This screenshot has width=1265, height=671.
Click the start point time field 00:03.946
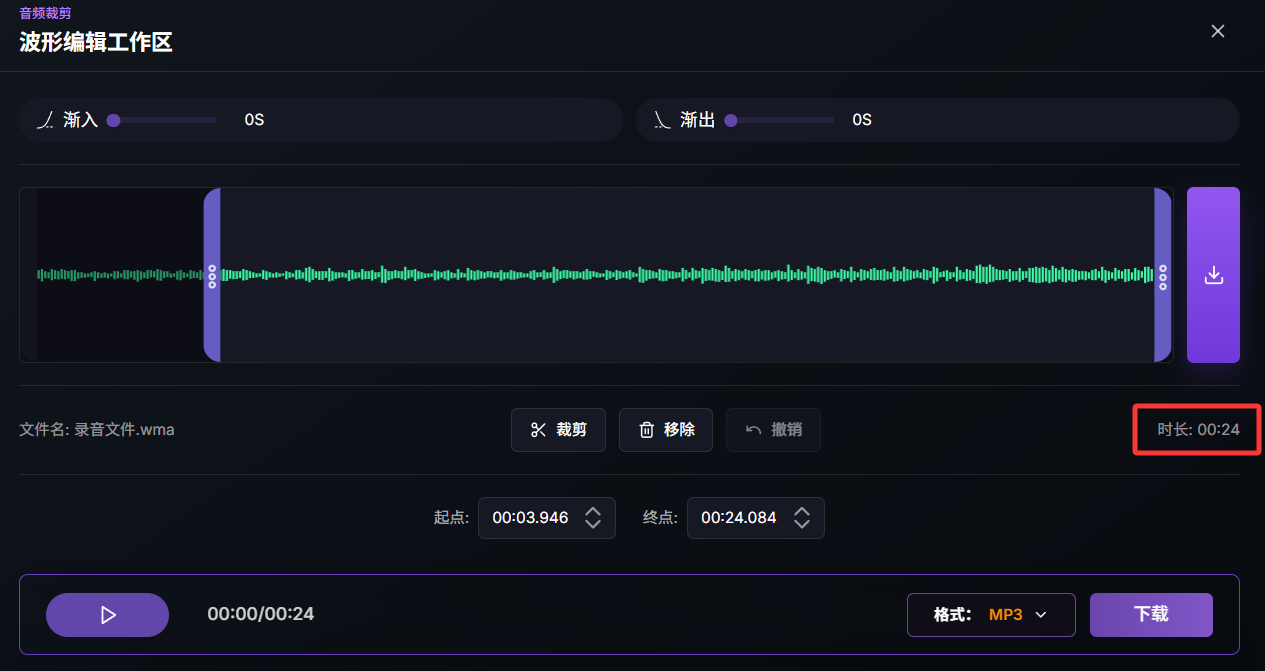click(x=530, y=518)
